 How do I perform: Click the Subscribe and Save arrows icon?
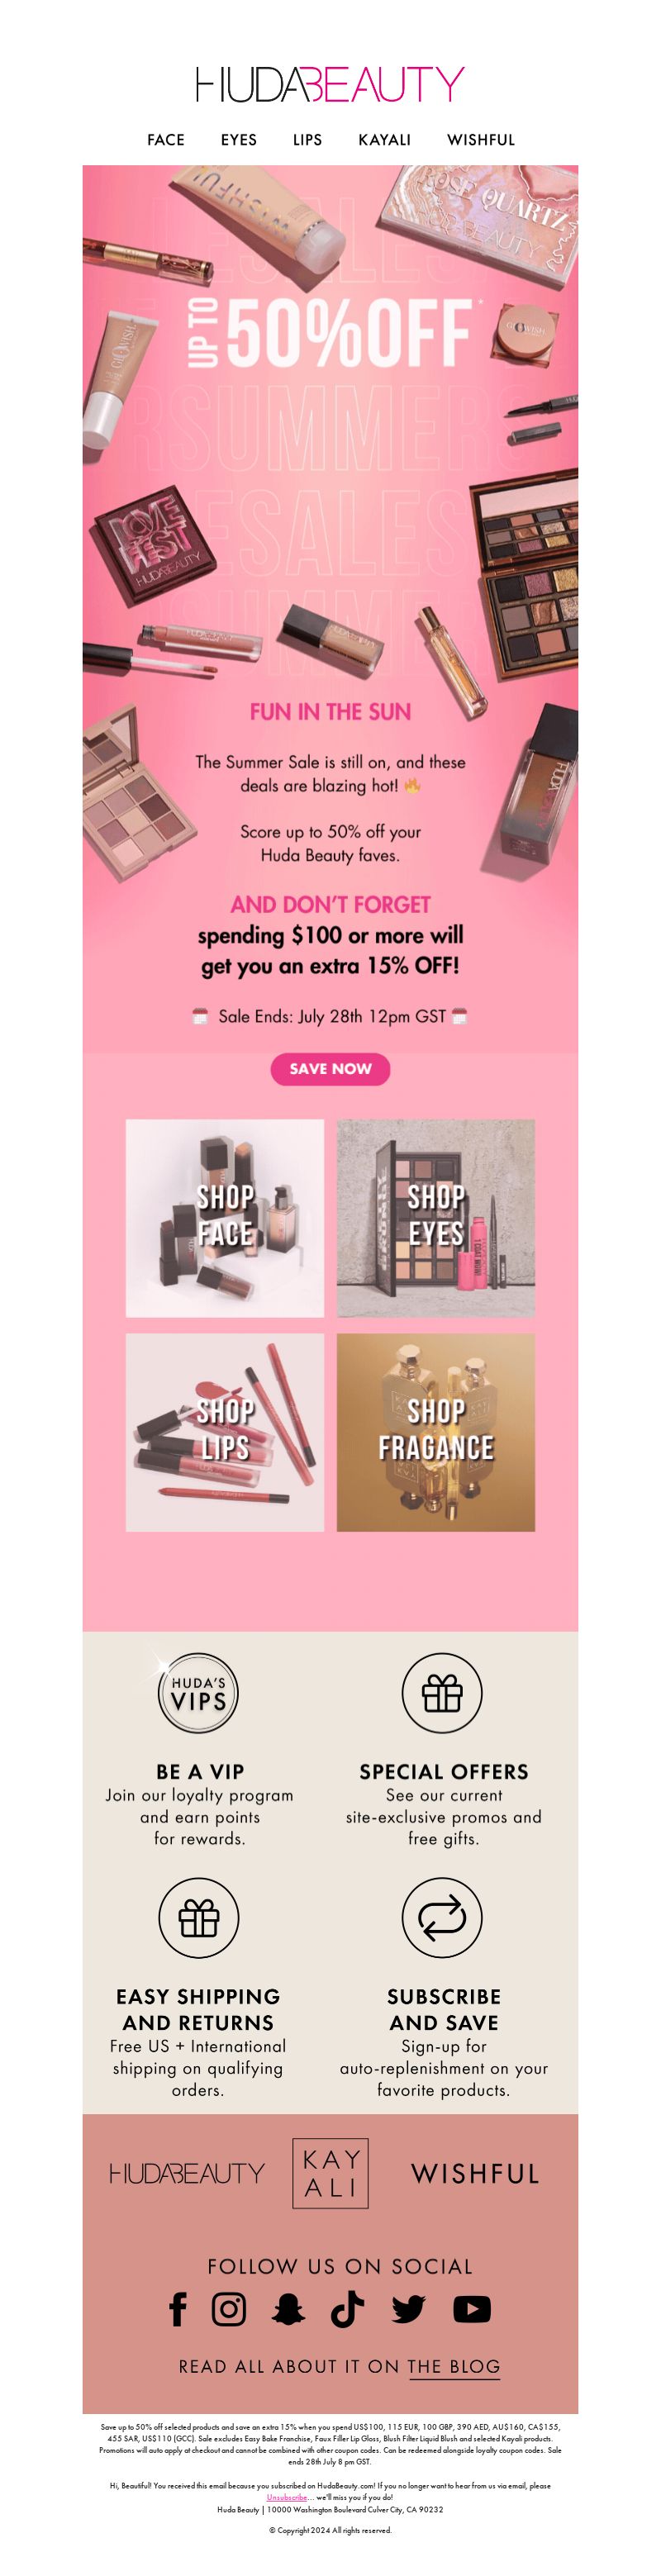[x=442, y=1917]
